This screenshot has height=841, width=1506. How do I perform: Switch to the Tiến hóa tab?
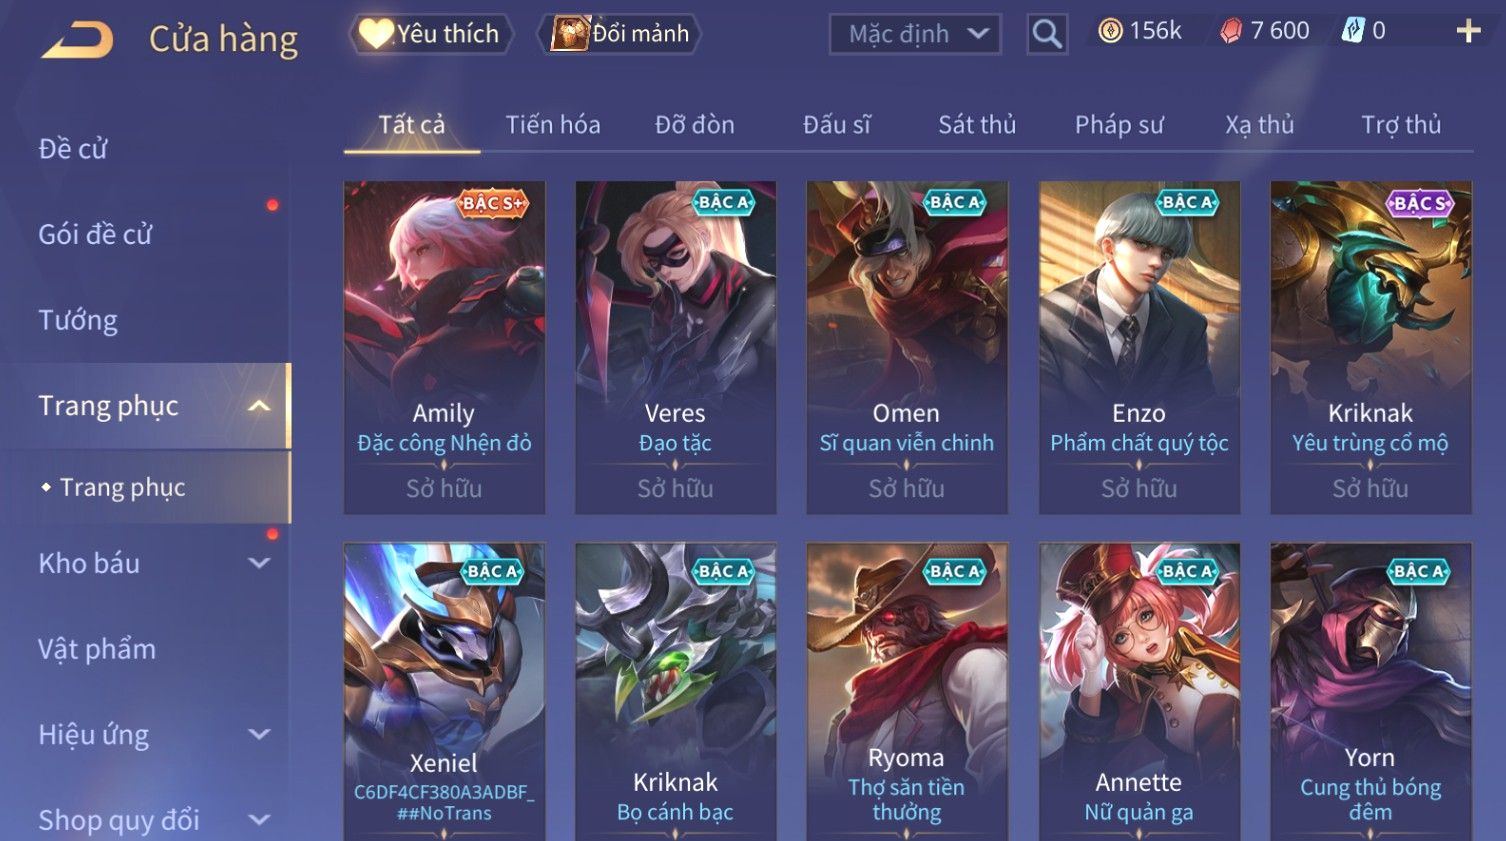click(x=552, y=125)
